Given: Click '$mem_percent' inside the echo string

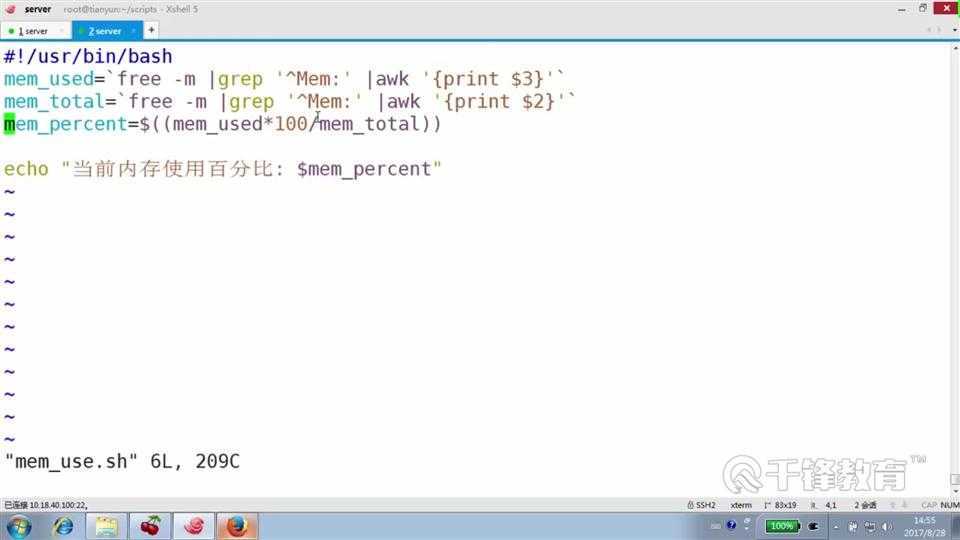Looking at the screenshot, I should pyautogui.click(x=364, y=169).
